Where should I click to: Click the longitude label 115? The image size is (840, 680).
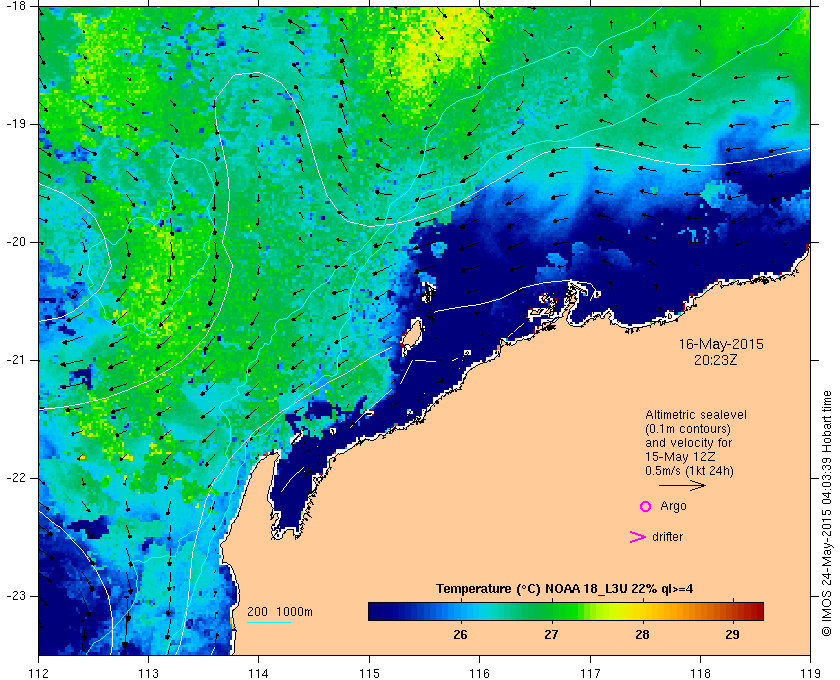click(369, 672)
